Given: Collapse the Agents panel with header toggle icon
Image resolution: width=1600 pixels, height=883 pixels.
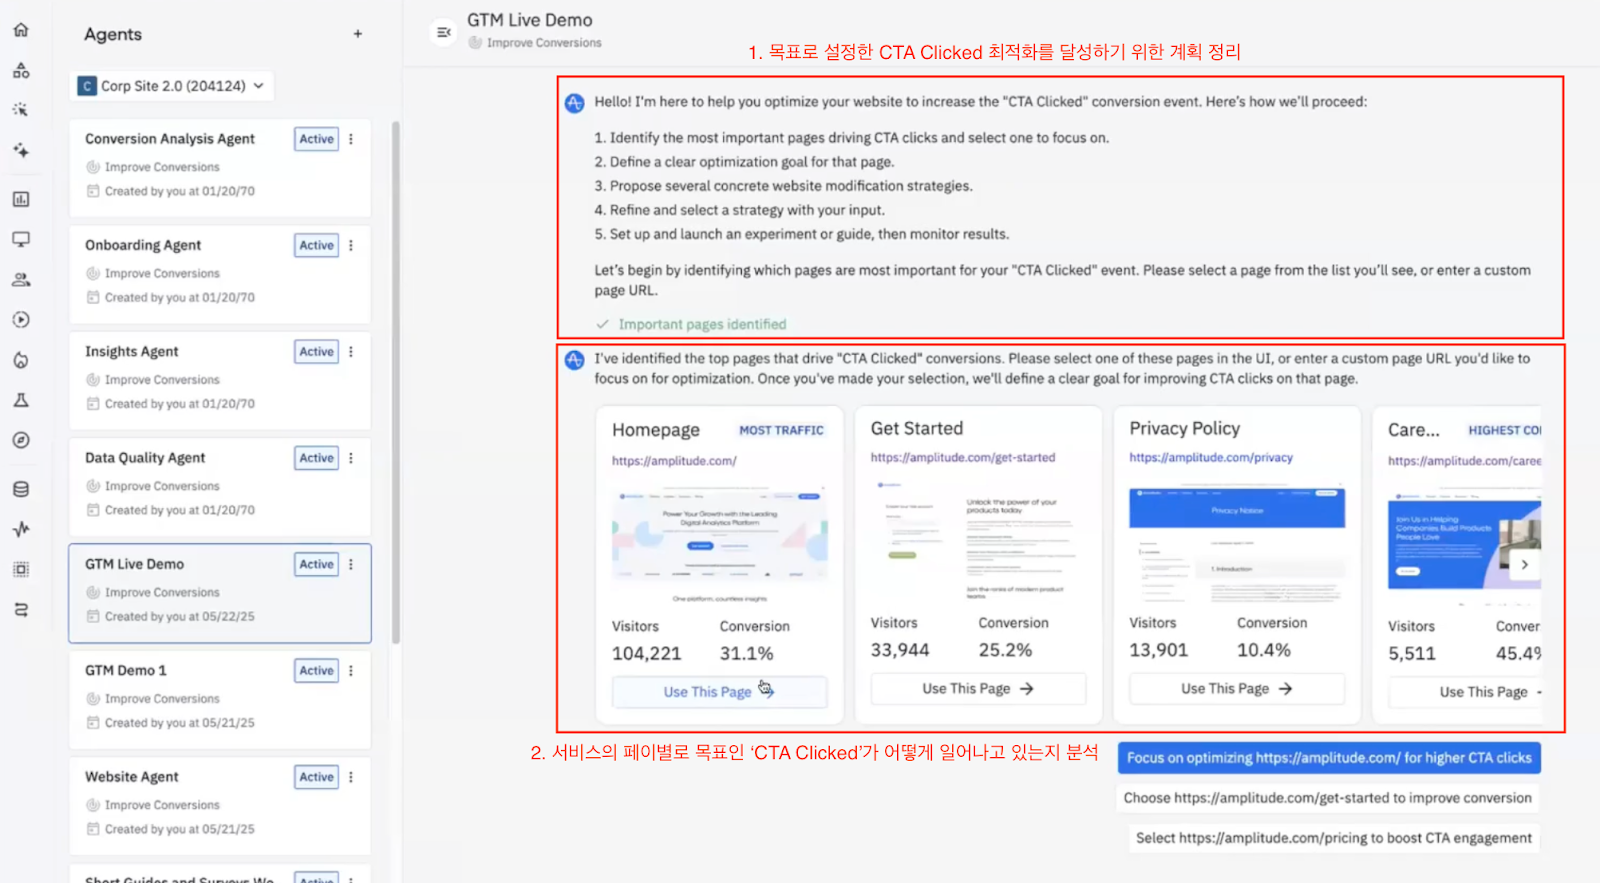Looking at the screenshot, I should pos(444,33).
